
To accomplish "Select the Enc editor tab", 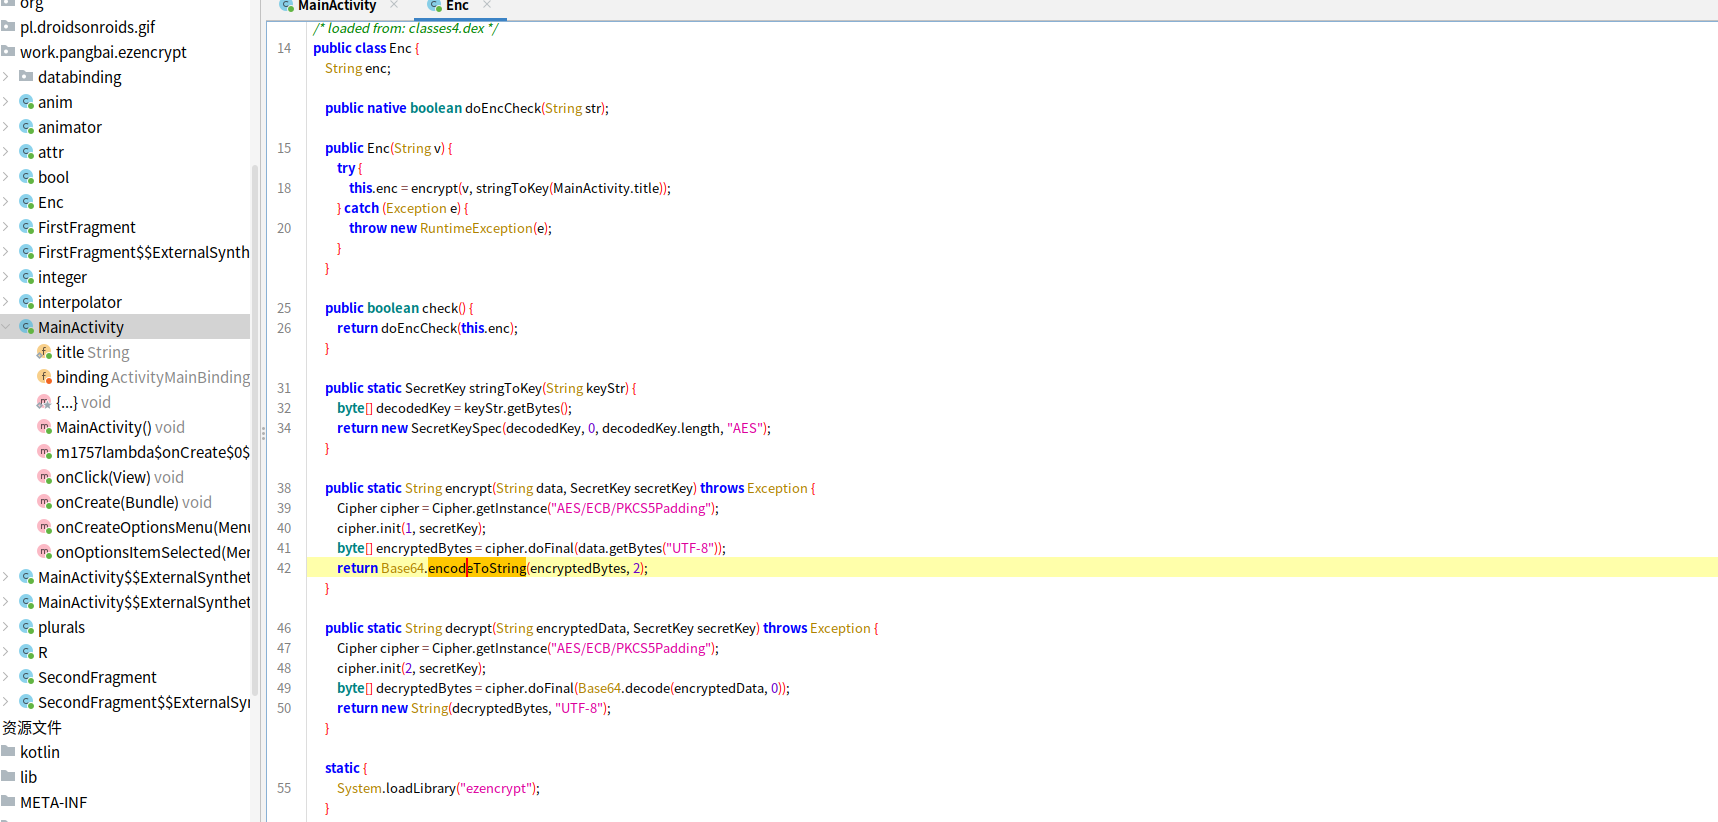I will (457, 6).
